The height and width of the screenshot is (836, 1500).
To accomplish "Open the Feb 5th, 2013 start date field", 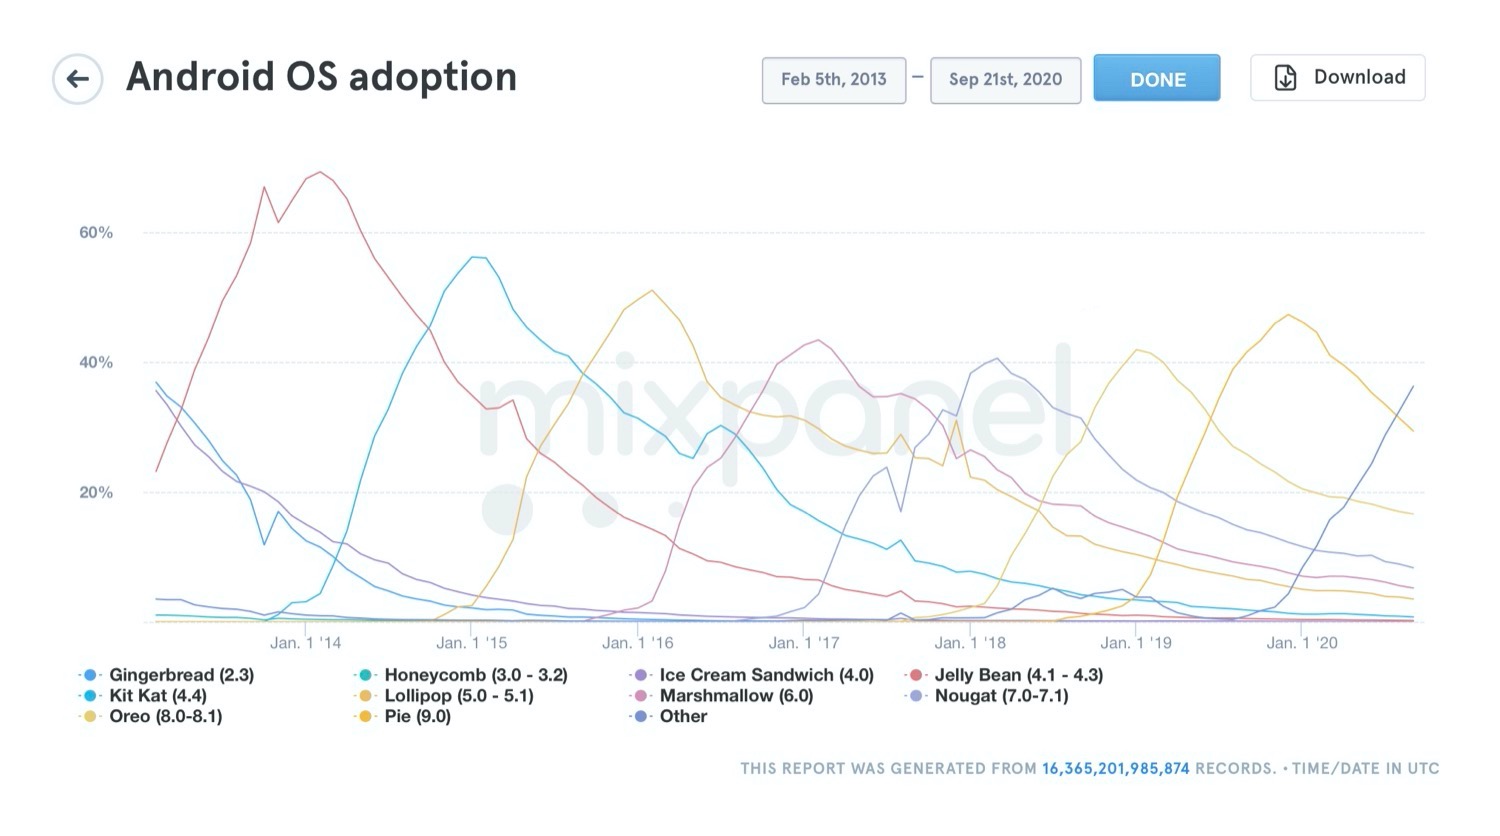I will [x=834, y=80].
